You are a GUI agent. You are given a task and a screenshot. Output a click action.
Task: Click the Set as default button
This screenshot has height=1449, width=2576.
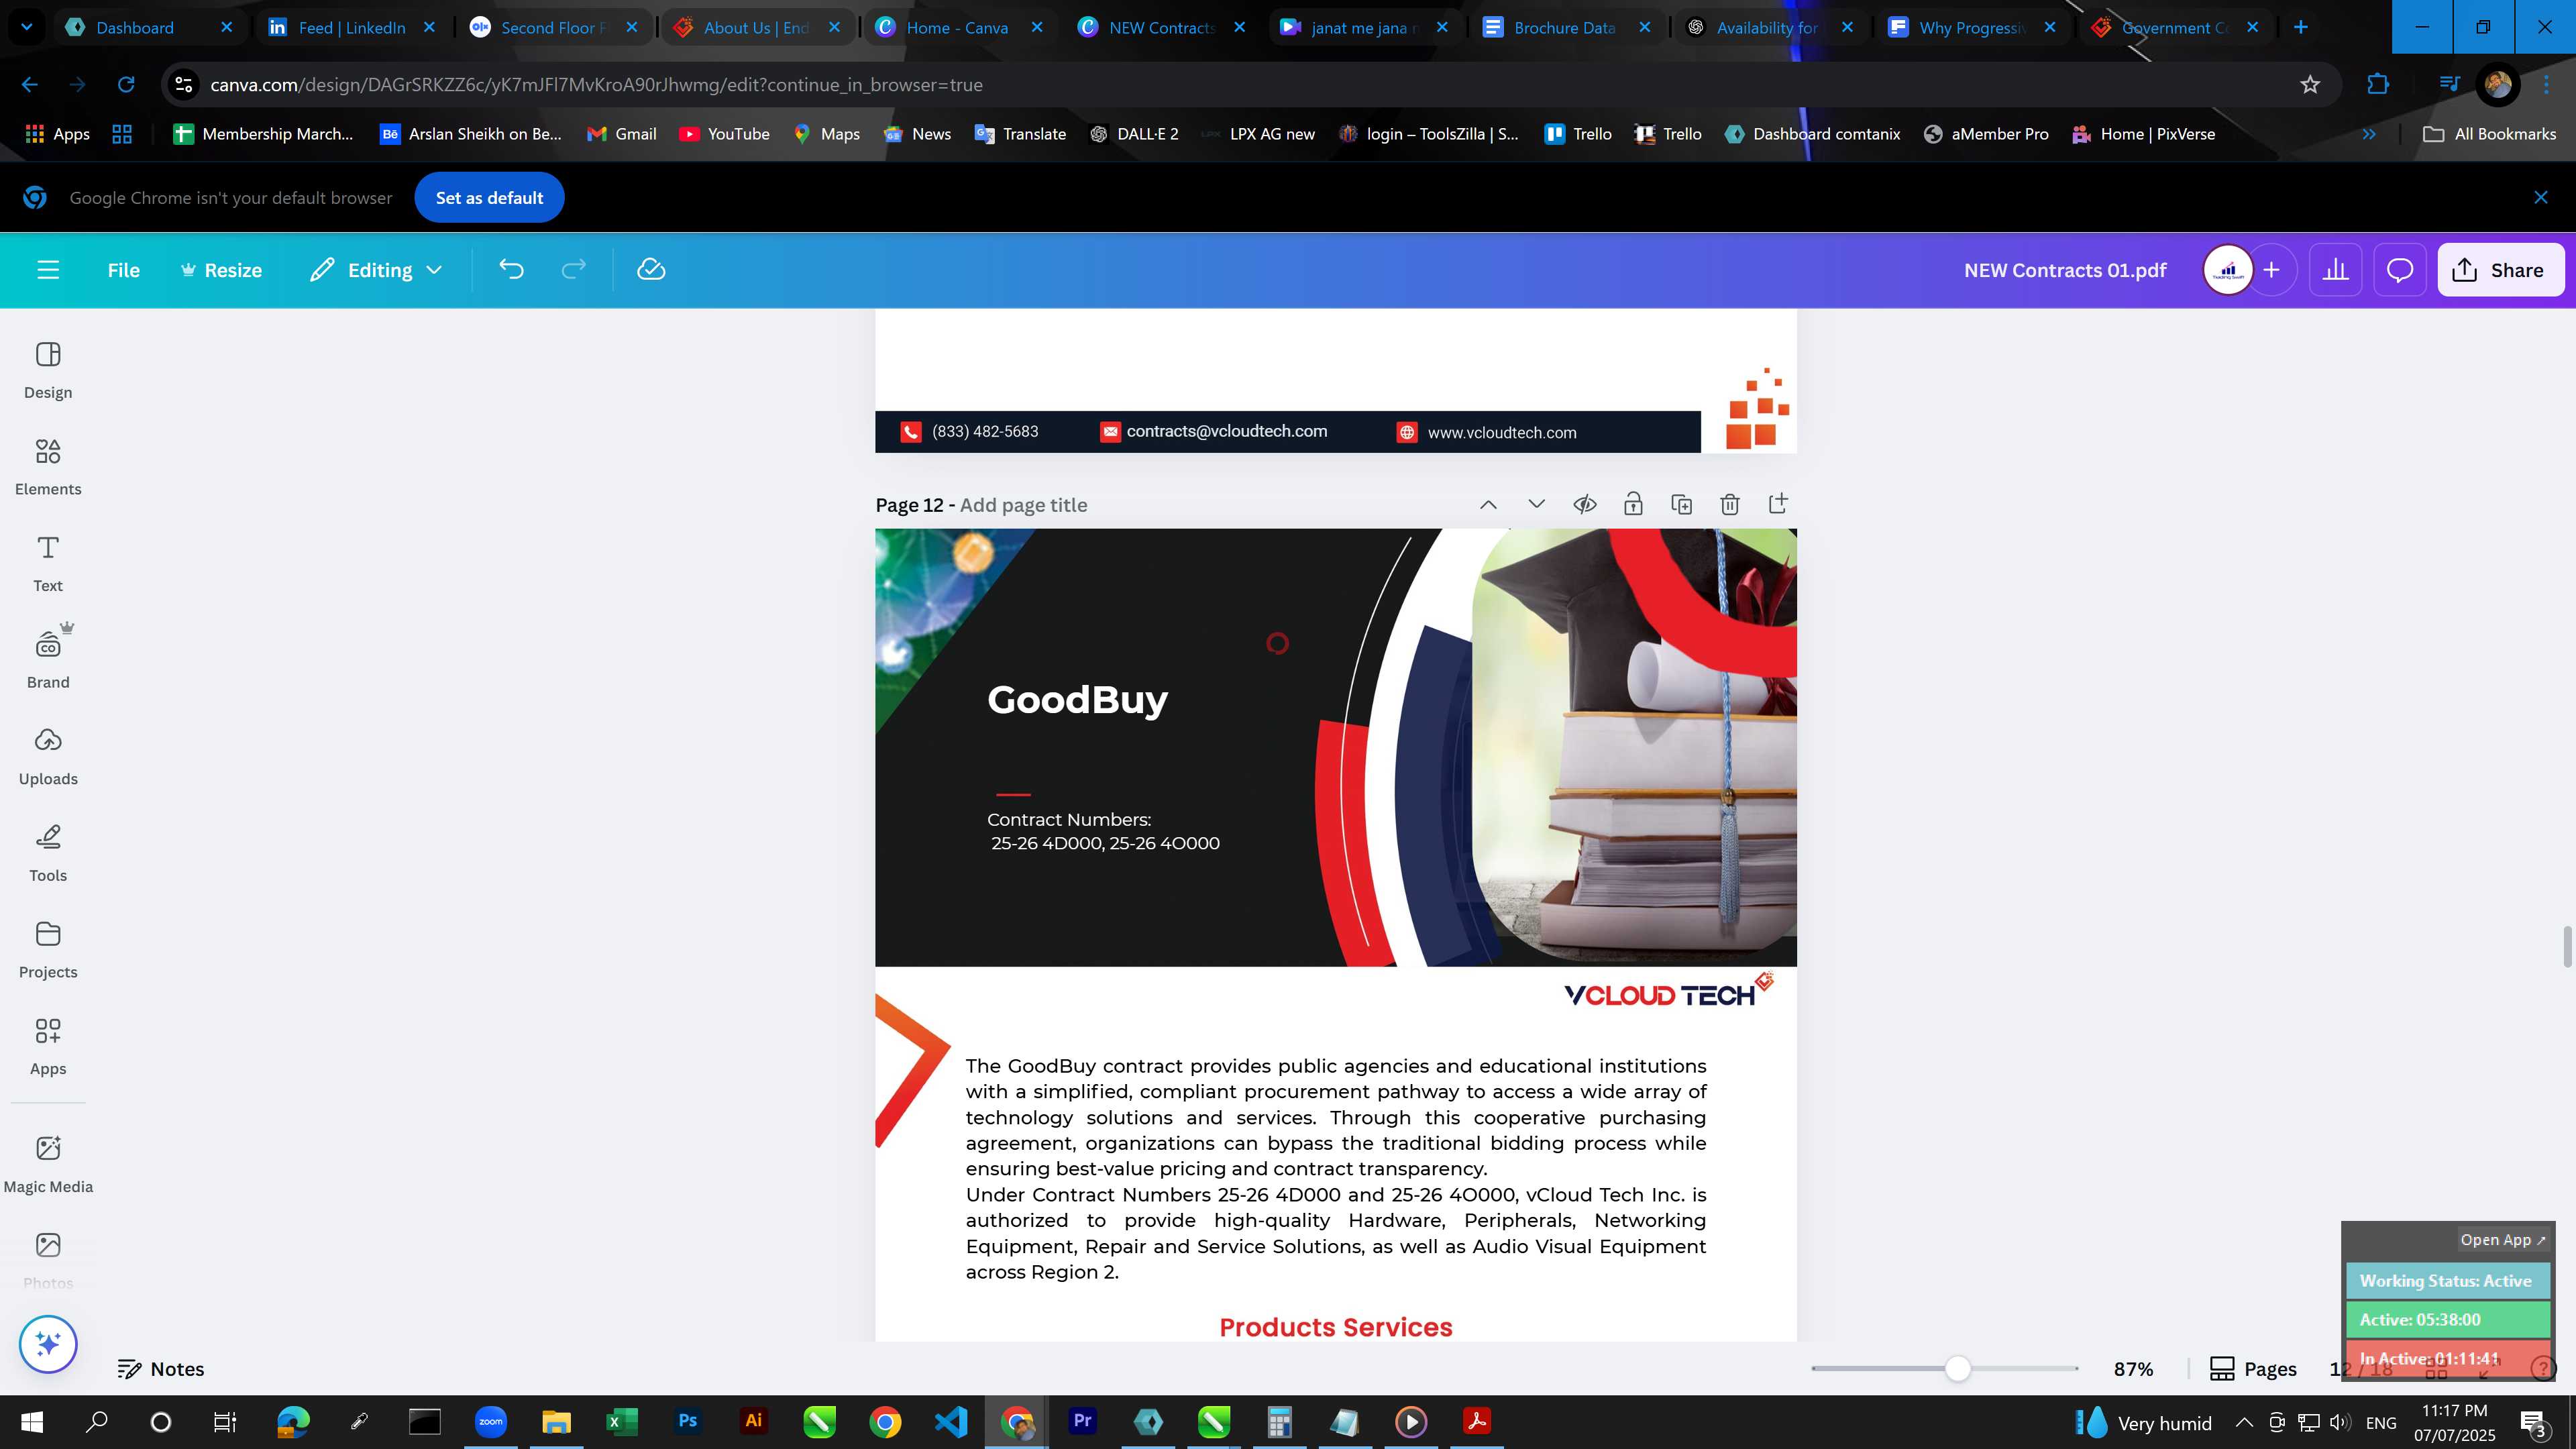[x=489, y=198]
